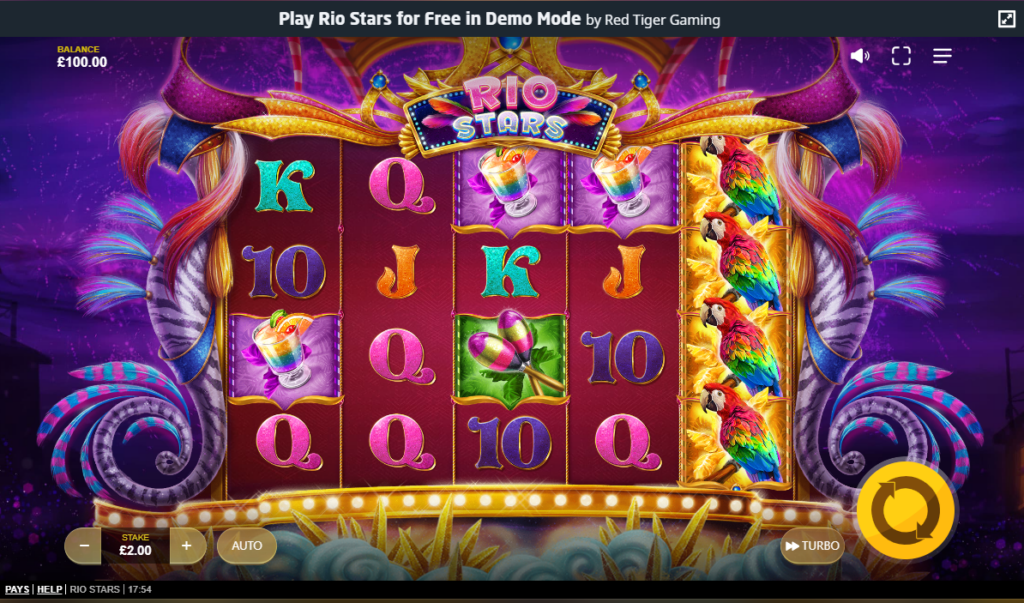The width and height of the screenshot is (1024, 603).
Task: Enable TURBO mode
Action: [812, 546]
